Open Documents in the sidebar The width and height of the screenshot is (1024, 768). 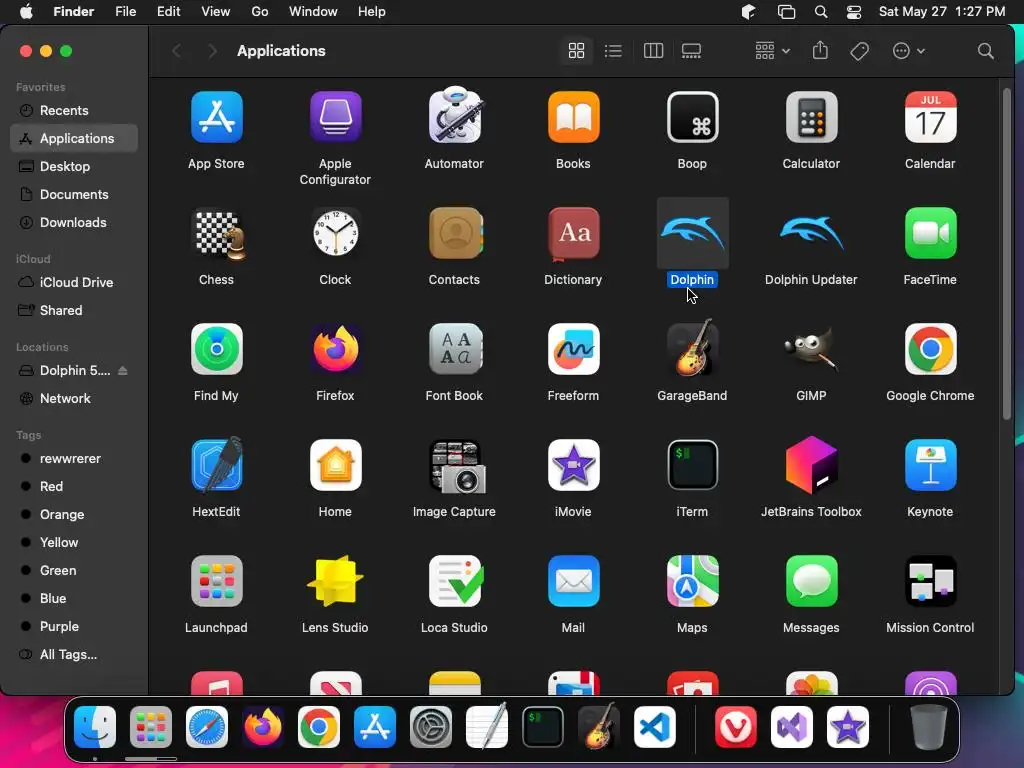pyautogui.click(x=74, y=195)
